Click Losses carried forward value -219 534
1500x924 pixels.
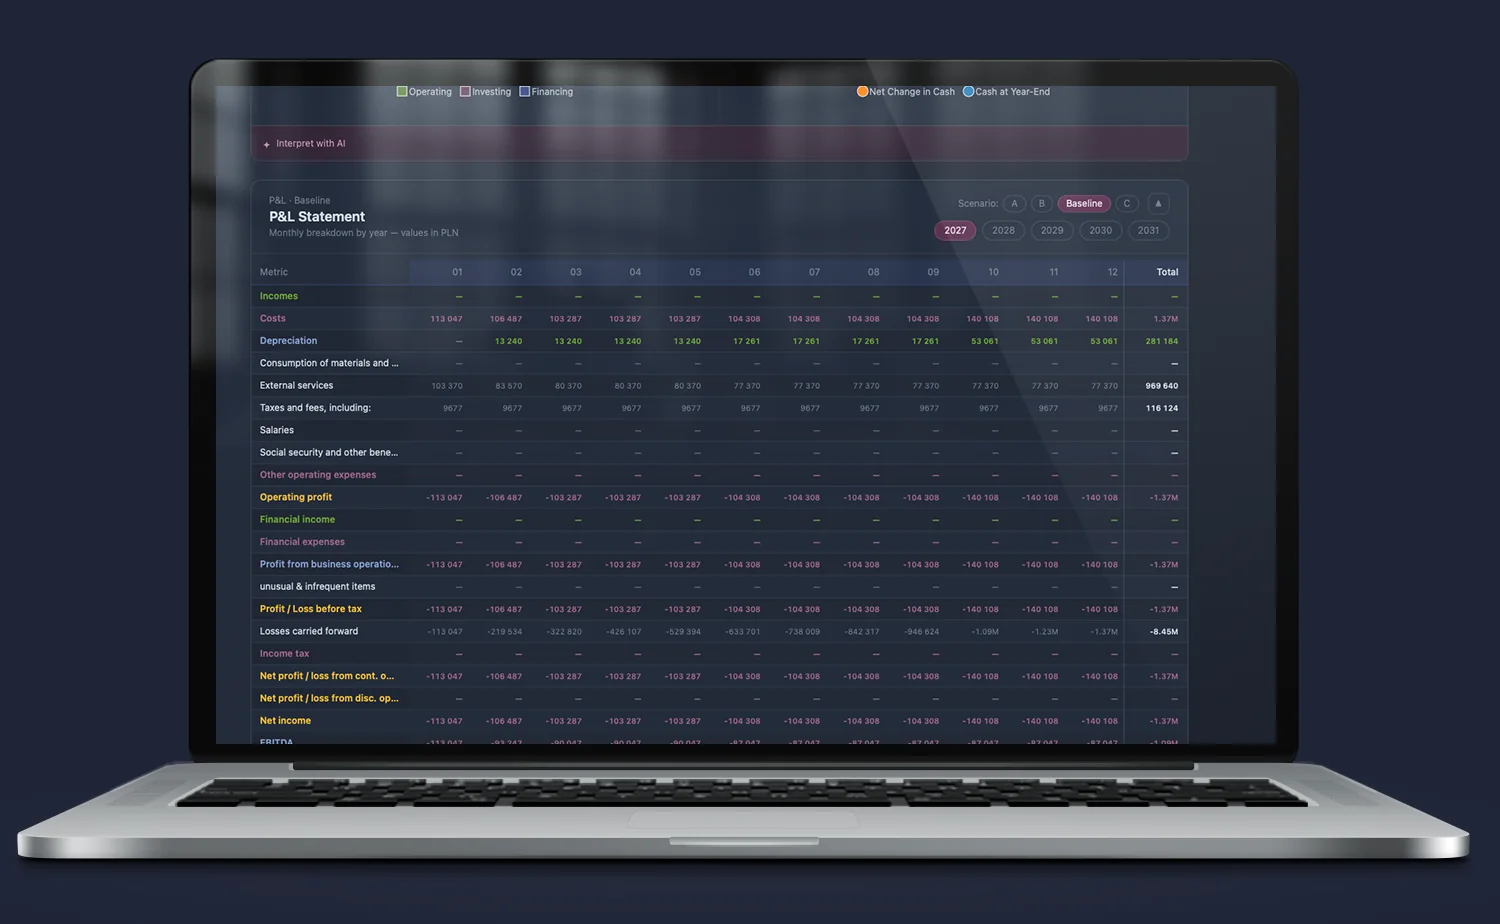coord(504,632)
